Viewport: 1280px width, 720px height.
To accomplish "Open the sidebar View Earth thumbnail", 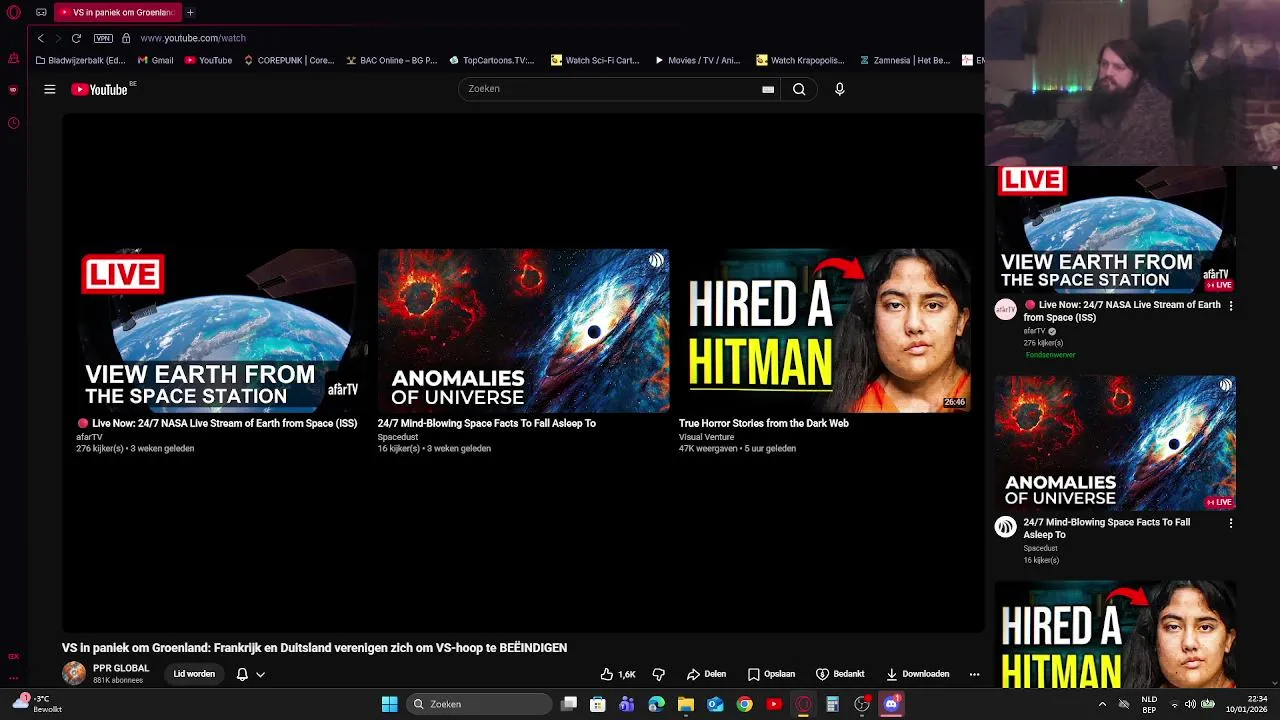I will [1115, 229].
